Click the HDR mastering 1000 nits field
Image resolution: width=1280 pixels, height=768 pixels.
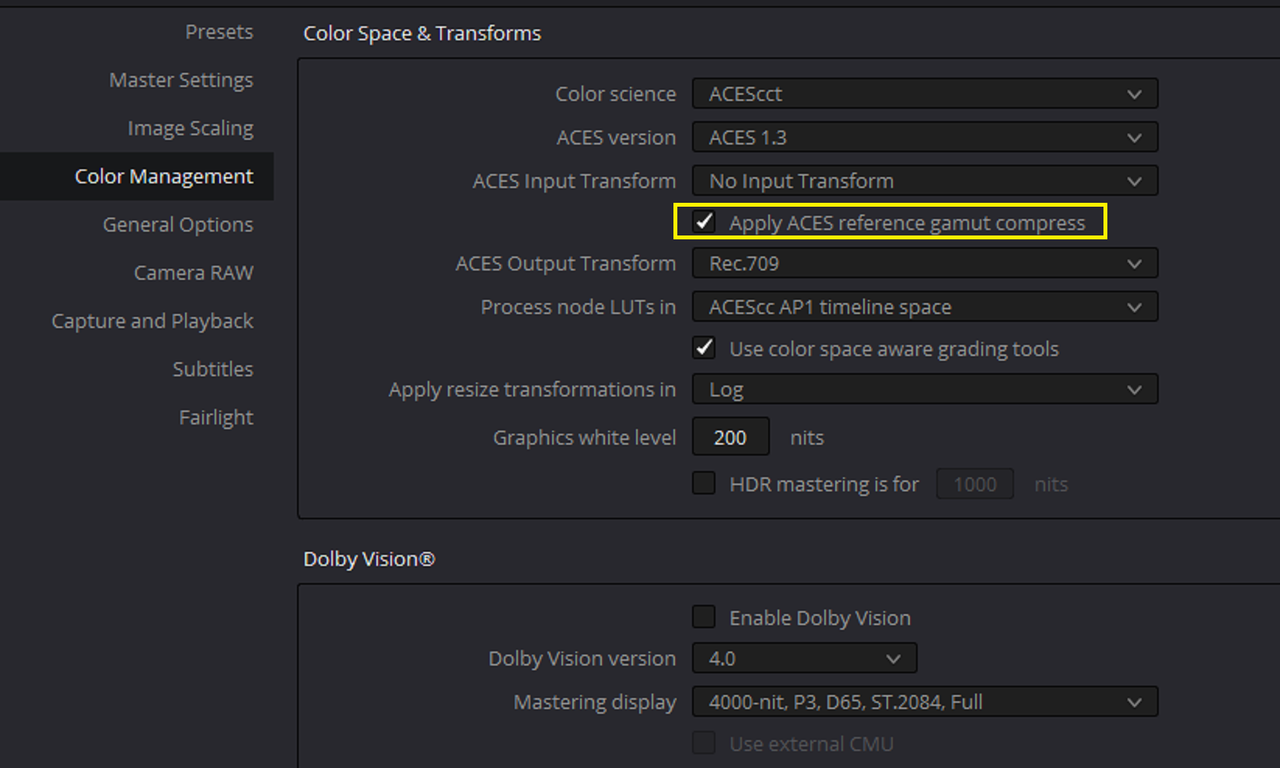[x=975, y=484]
